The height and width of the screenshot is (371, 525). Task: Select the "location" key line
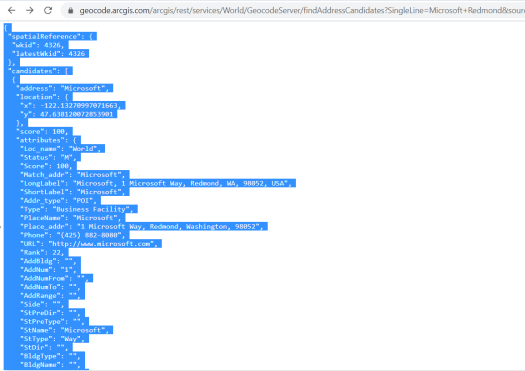(x=44, y=97)
